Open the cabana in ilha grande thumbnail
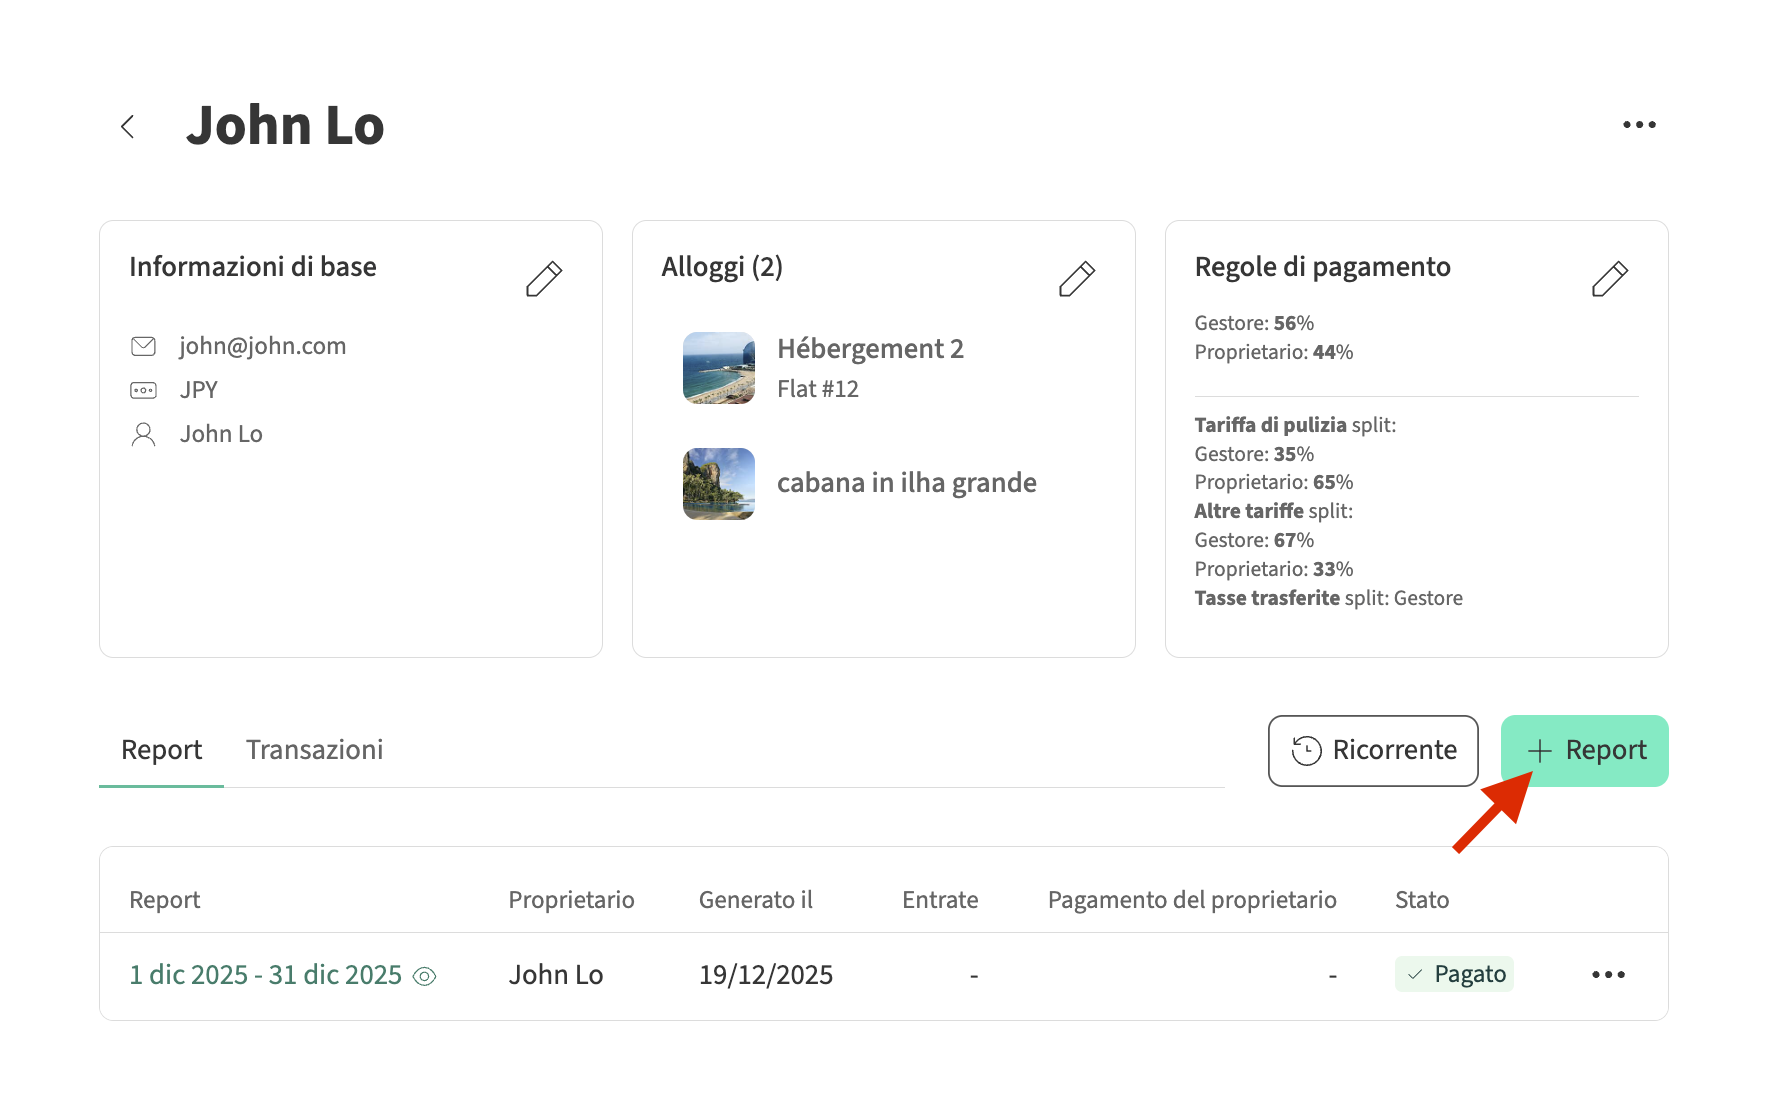 [718, 484]
